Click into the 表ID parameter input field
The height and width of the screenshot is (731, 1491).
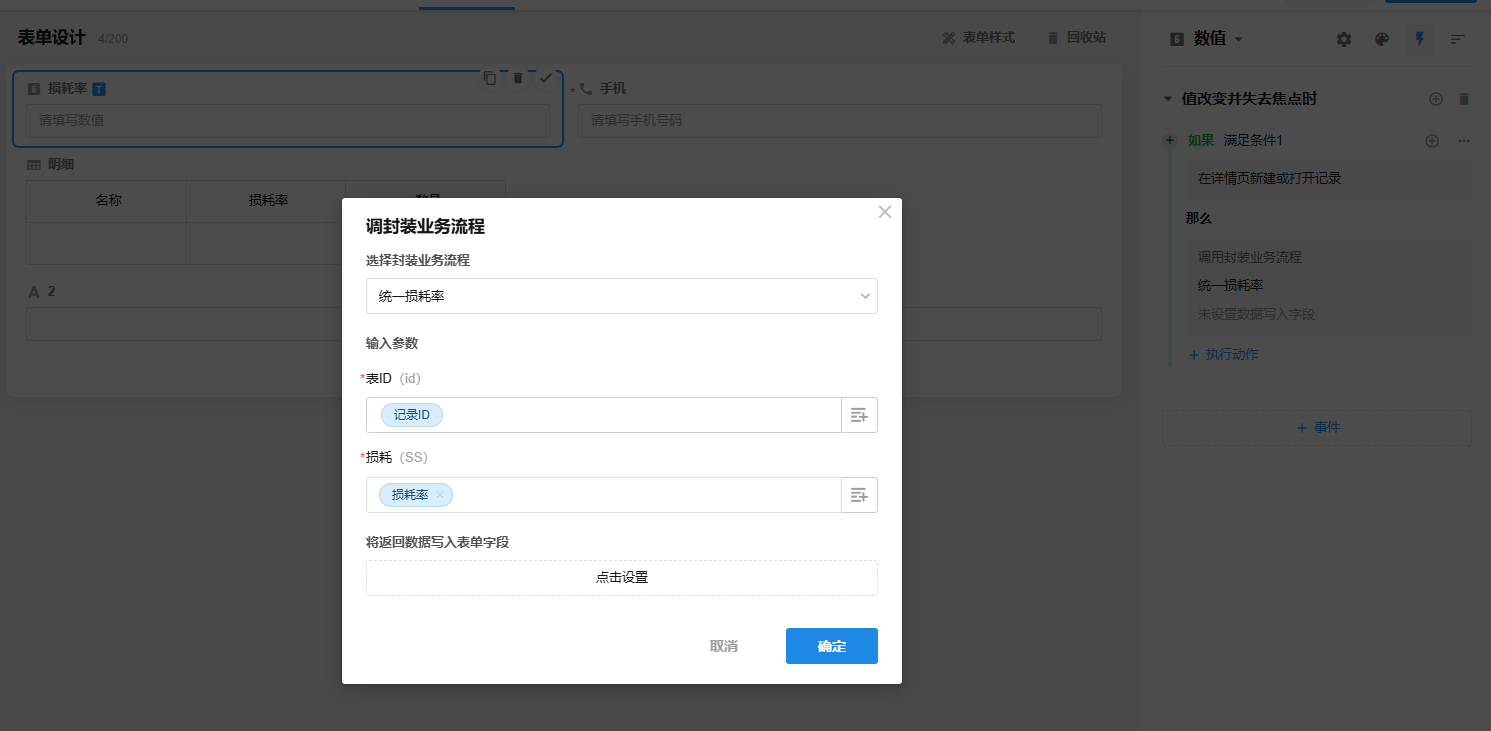(x=640, y=415)
